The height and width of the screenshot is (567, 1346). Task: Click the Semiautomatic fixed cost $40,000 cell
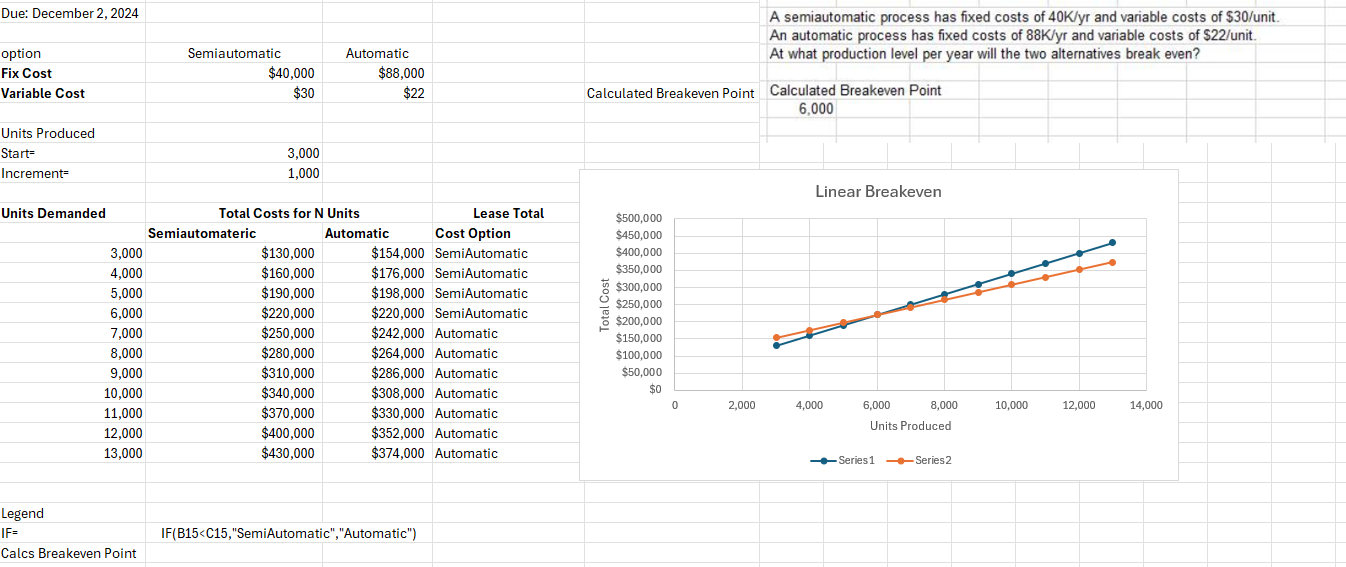coord(291,73)
